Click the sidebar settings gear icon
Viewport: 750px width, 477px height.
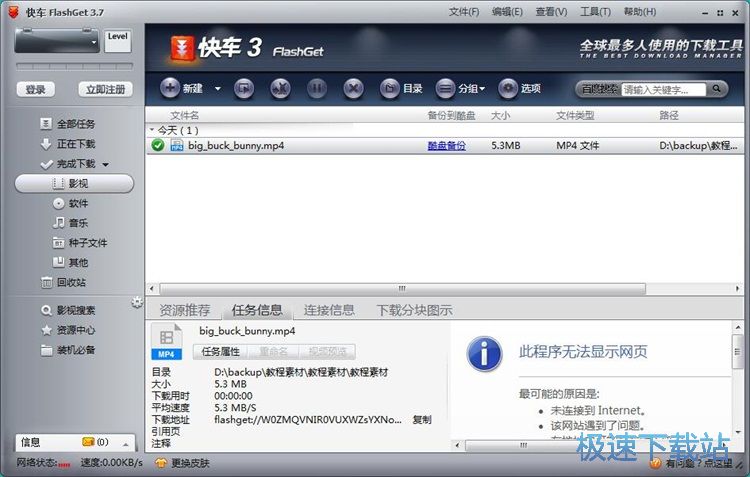[x=137, y=302]
